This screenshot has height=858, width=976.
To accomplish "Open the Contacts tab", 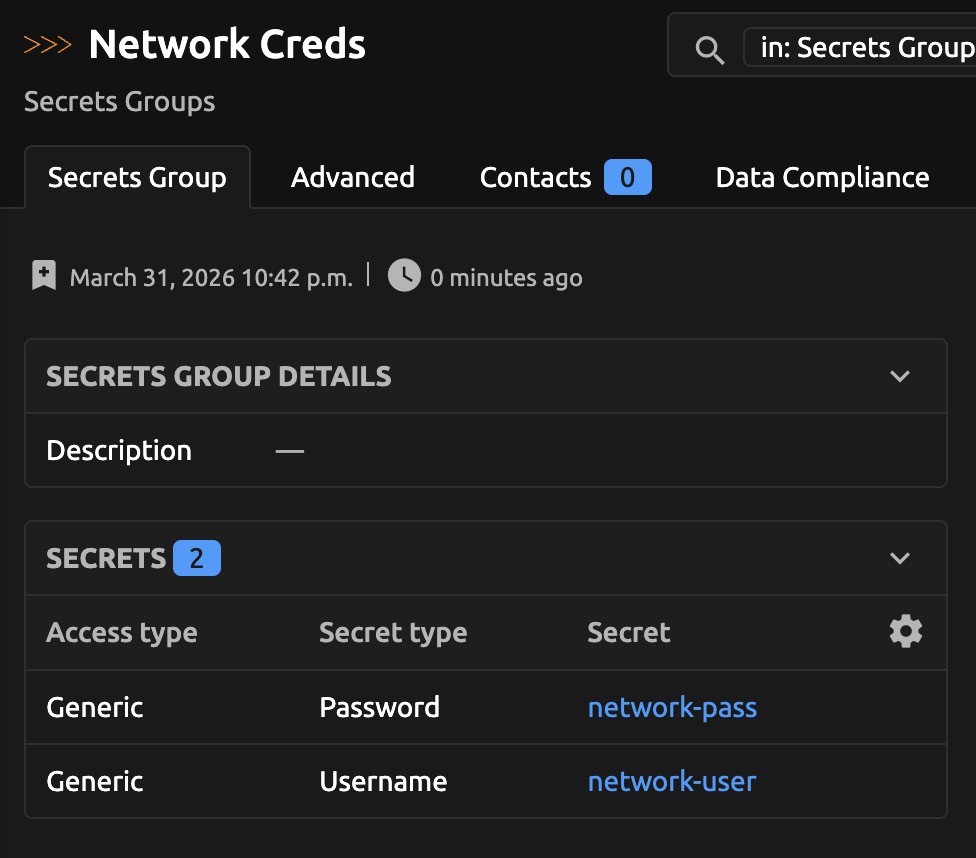I will [x=535, y=178].
